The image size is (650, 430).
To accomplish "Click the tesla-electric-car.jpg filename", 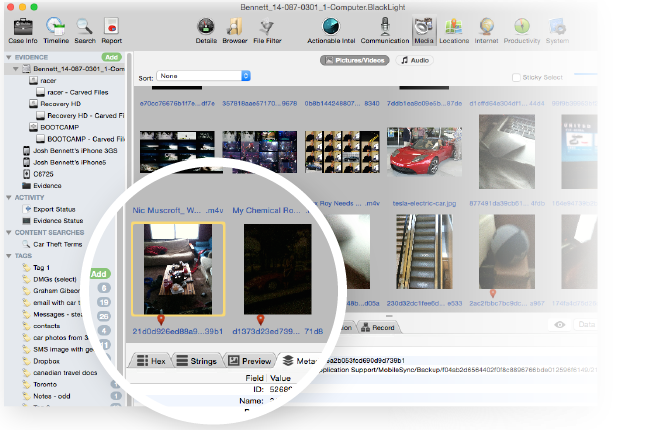I will tap(424, 203).
